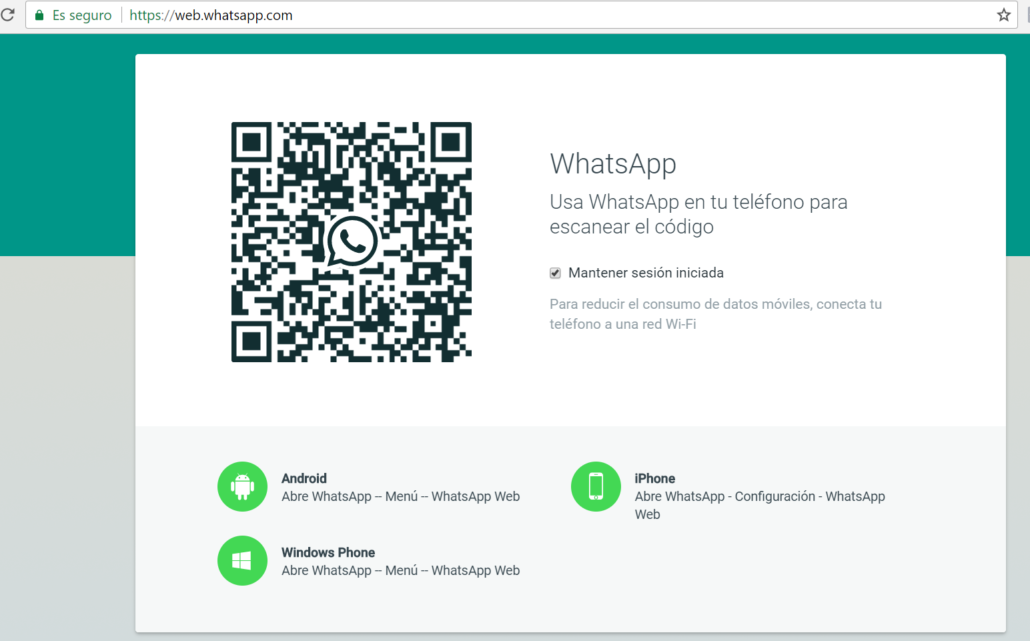Click the 'Mantener sesión iniciada' label

pos(646,273)
